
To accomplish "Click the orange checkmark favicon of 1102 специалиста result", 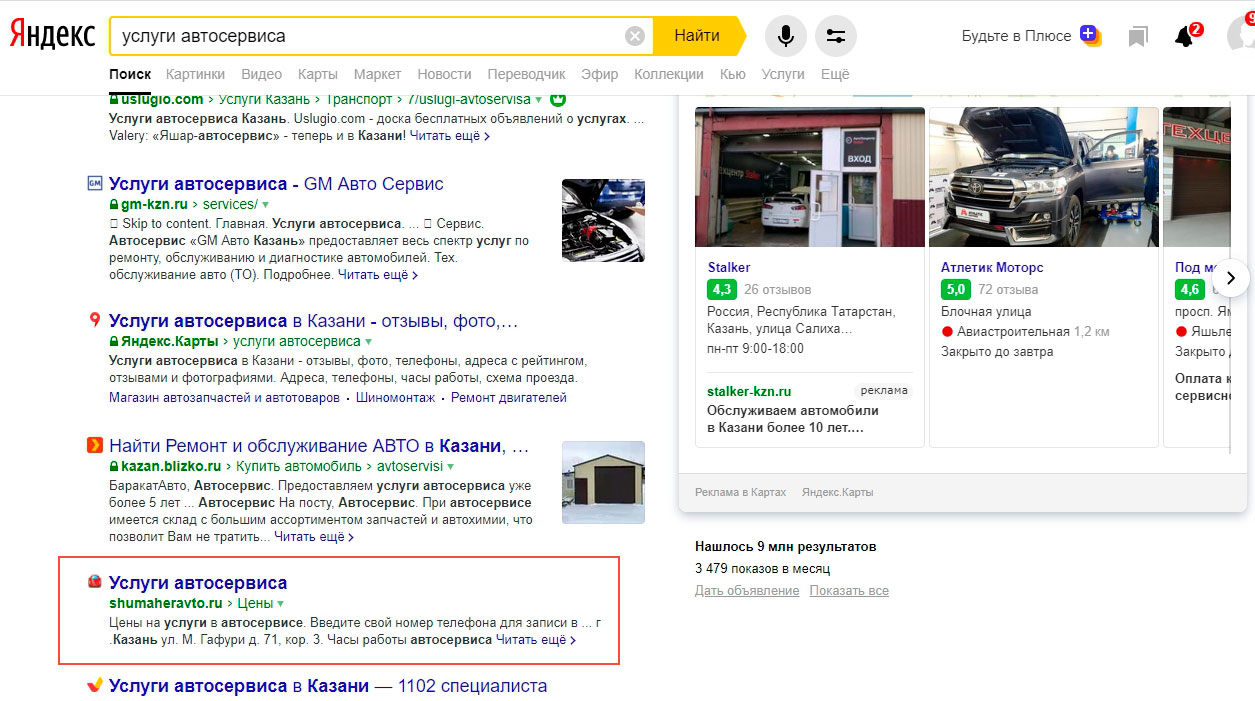I will pos(95,686).
